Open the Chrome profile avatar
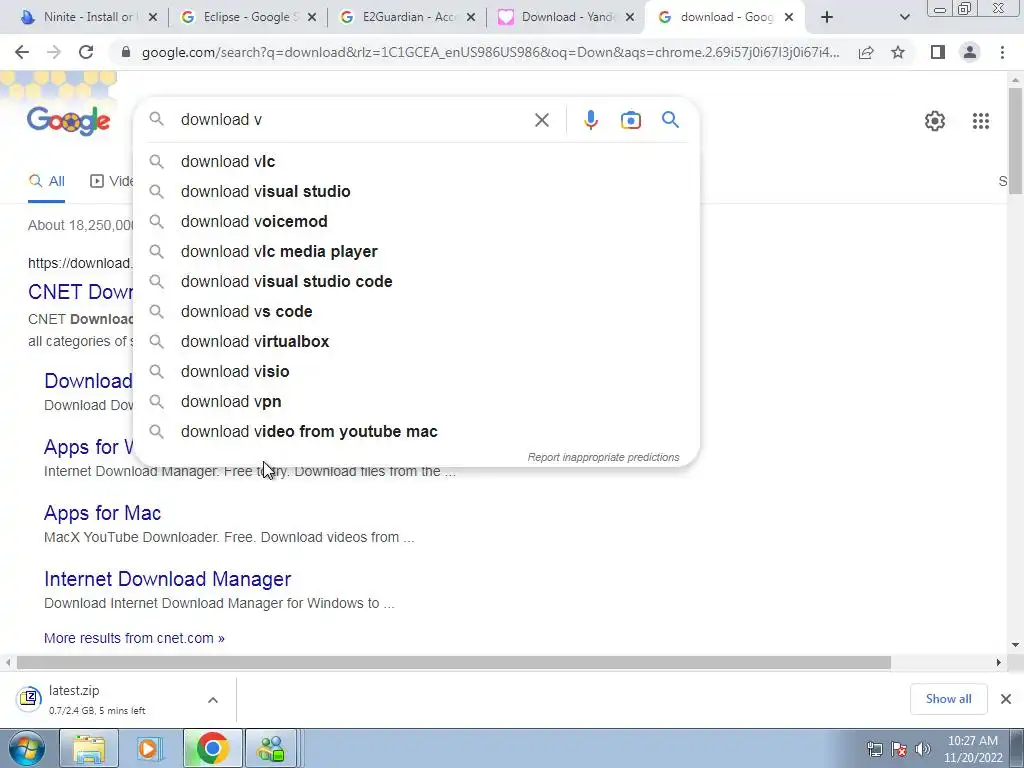Screen dimensions: 1024x768 [970, 52]
